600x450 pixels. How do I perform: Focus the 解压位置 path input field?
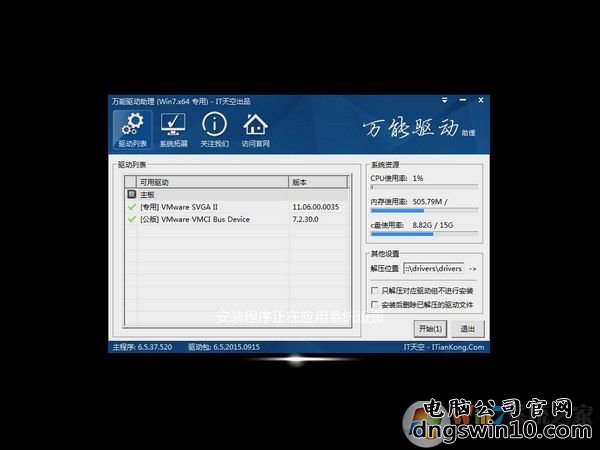coord(434,269)
